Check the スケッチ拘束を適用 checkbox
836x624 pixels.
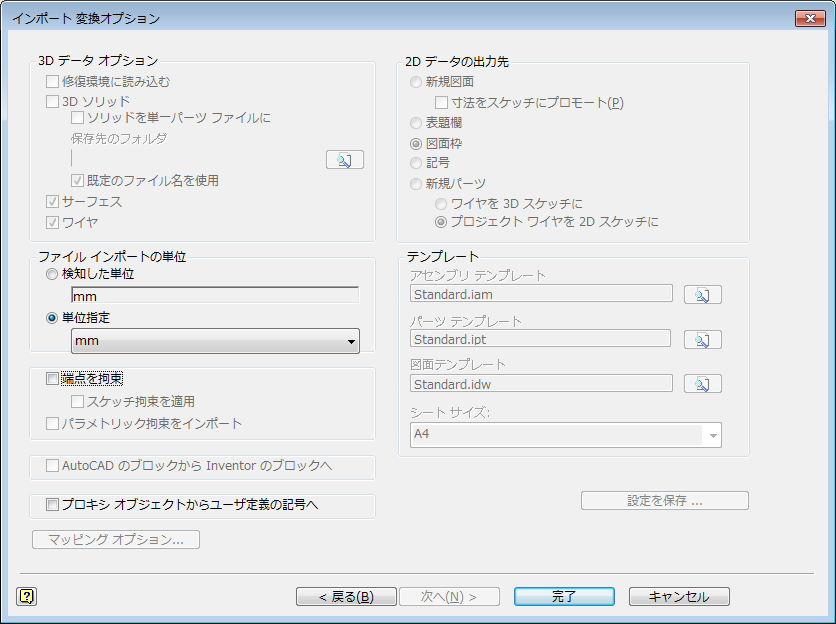78,402
